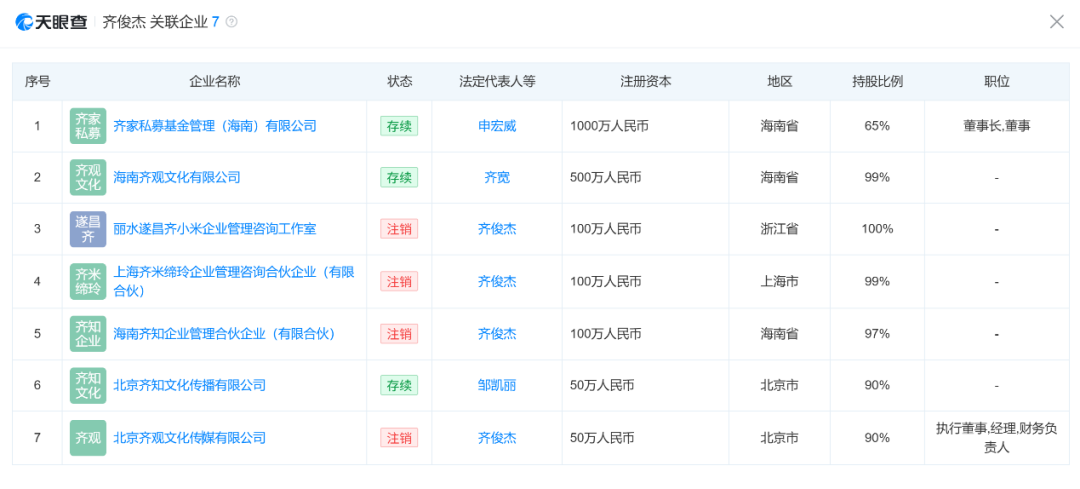The width and height of the screenshot is (1080, 489).
Task: Click the 浙江省 region cell
Action: pos(780,229)
